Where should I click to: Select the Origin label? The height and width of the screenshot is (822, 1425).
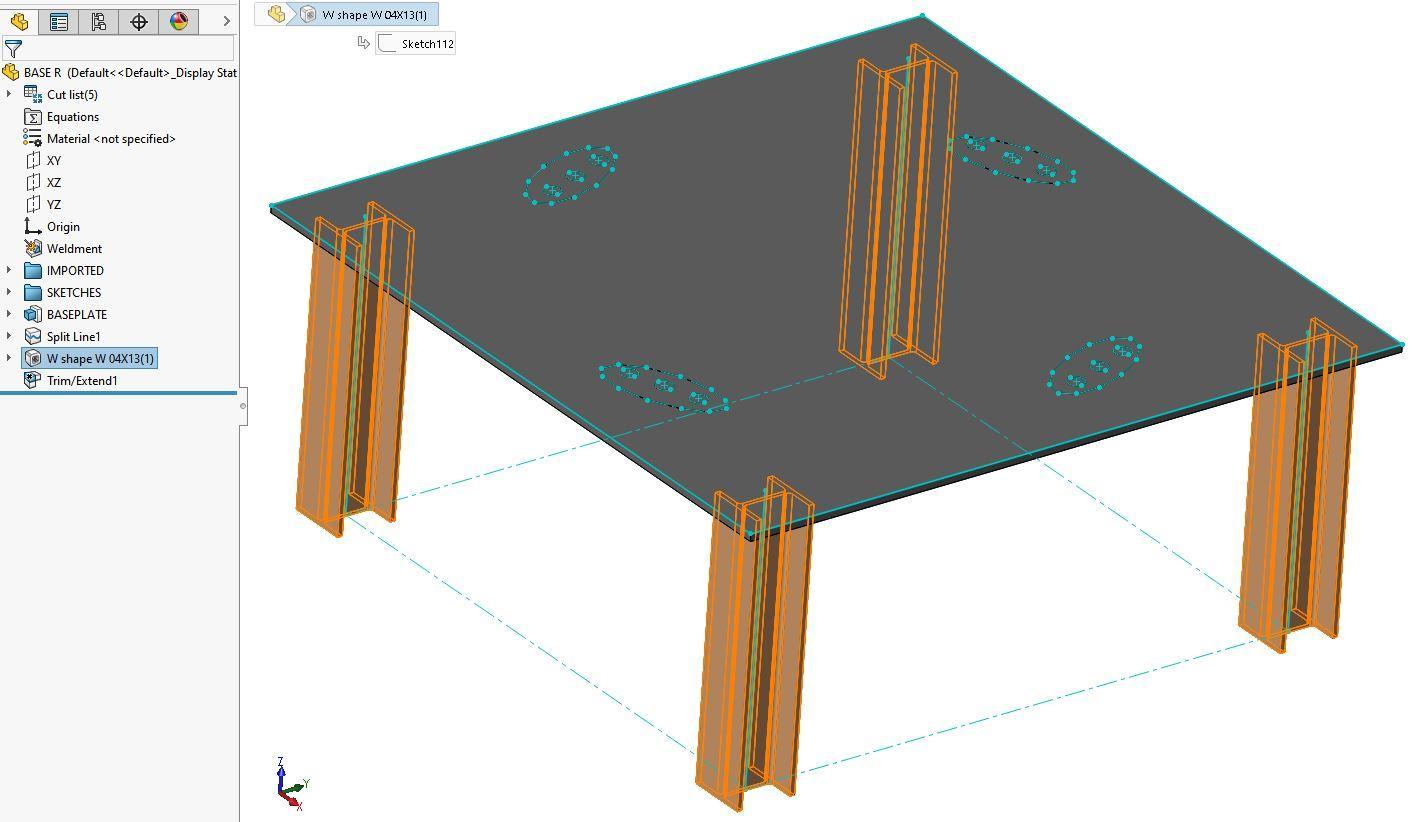[63, 226]
